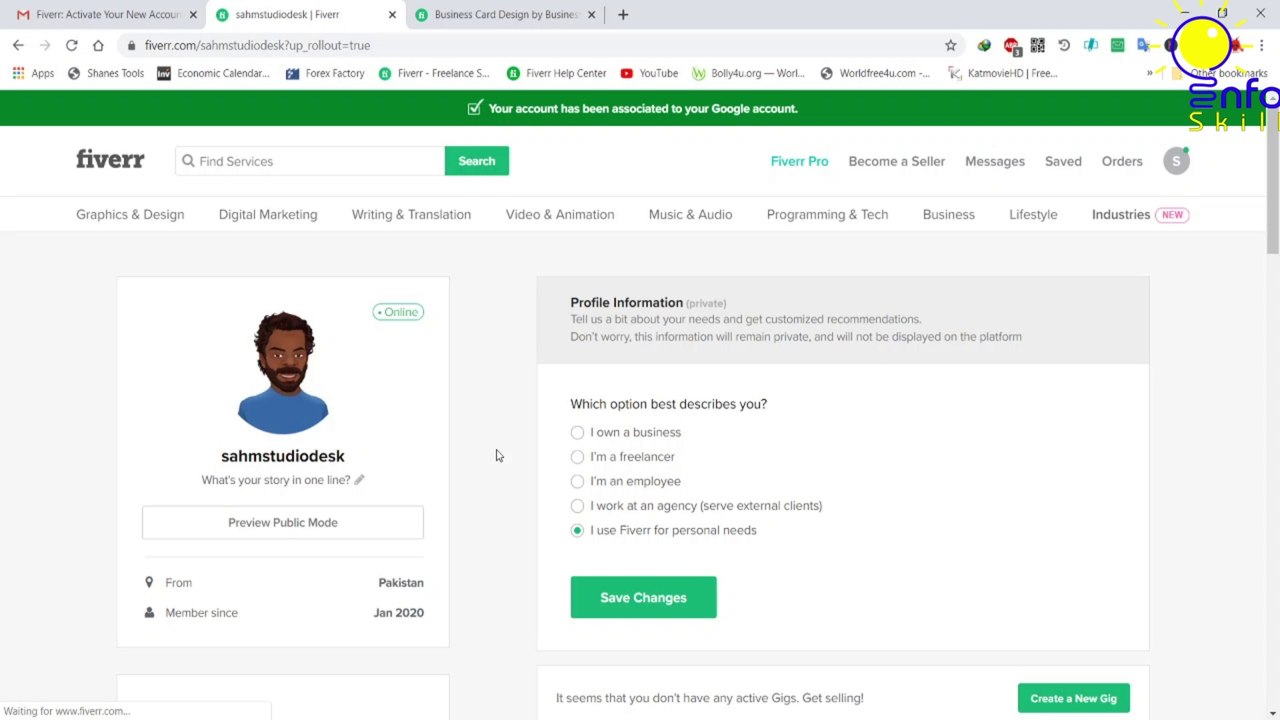Select "I'm an employee" option
This screenshot has width=1280, height=720.
577,481
